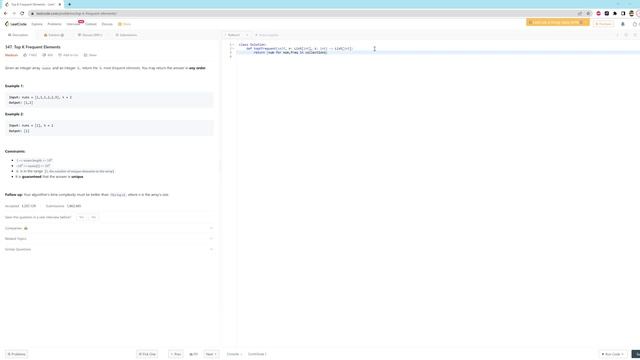Open the Contest menu item
Viewport: 640px width, 360px height.
[x=91, y=24]
